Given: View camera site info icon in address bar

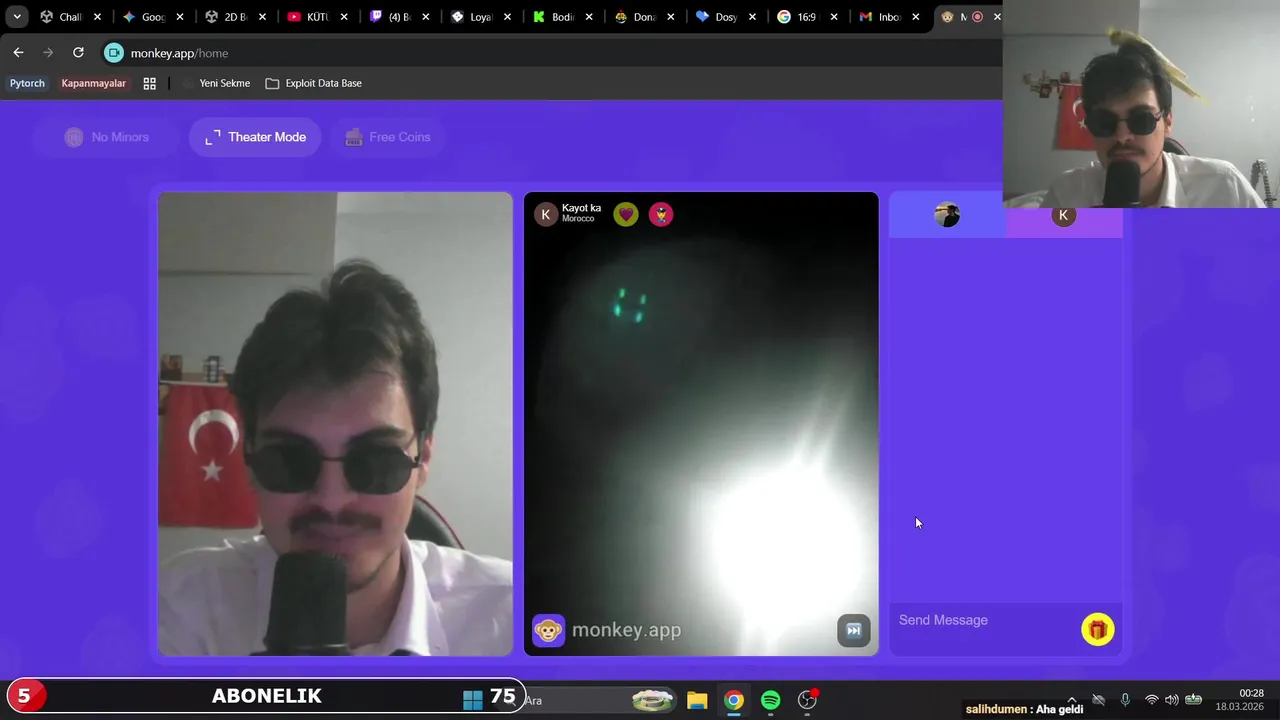Looking at the screenshot, I should (x=114, y=53).
